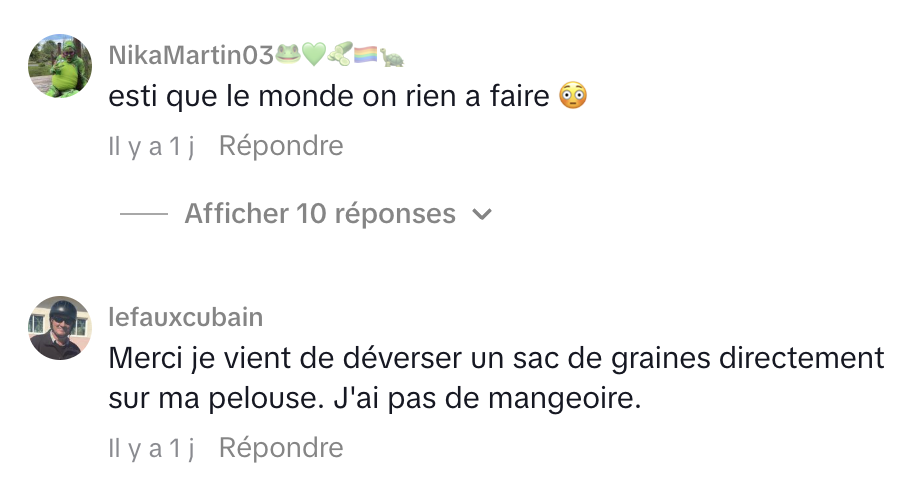
Task: Click the frog emoji after NikaMartin03
Action: (x=288, y=55)
